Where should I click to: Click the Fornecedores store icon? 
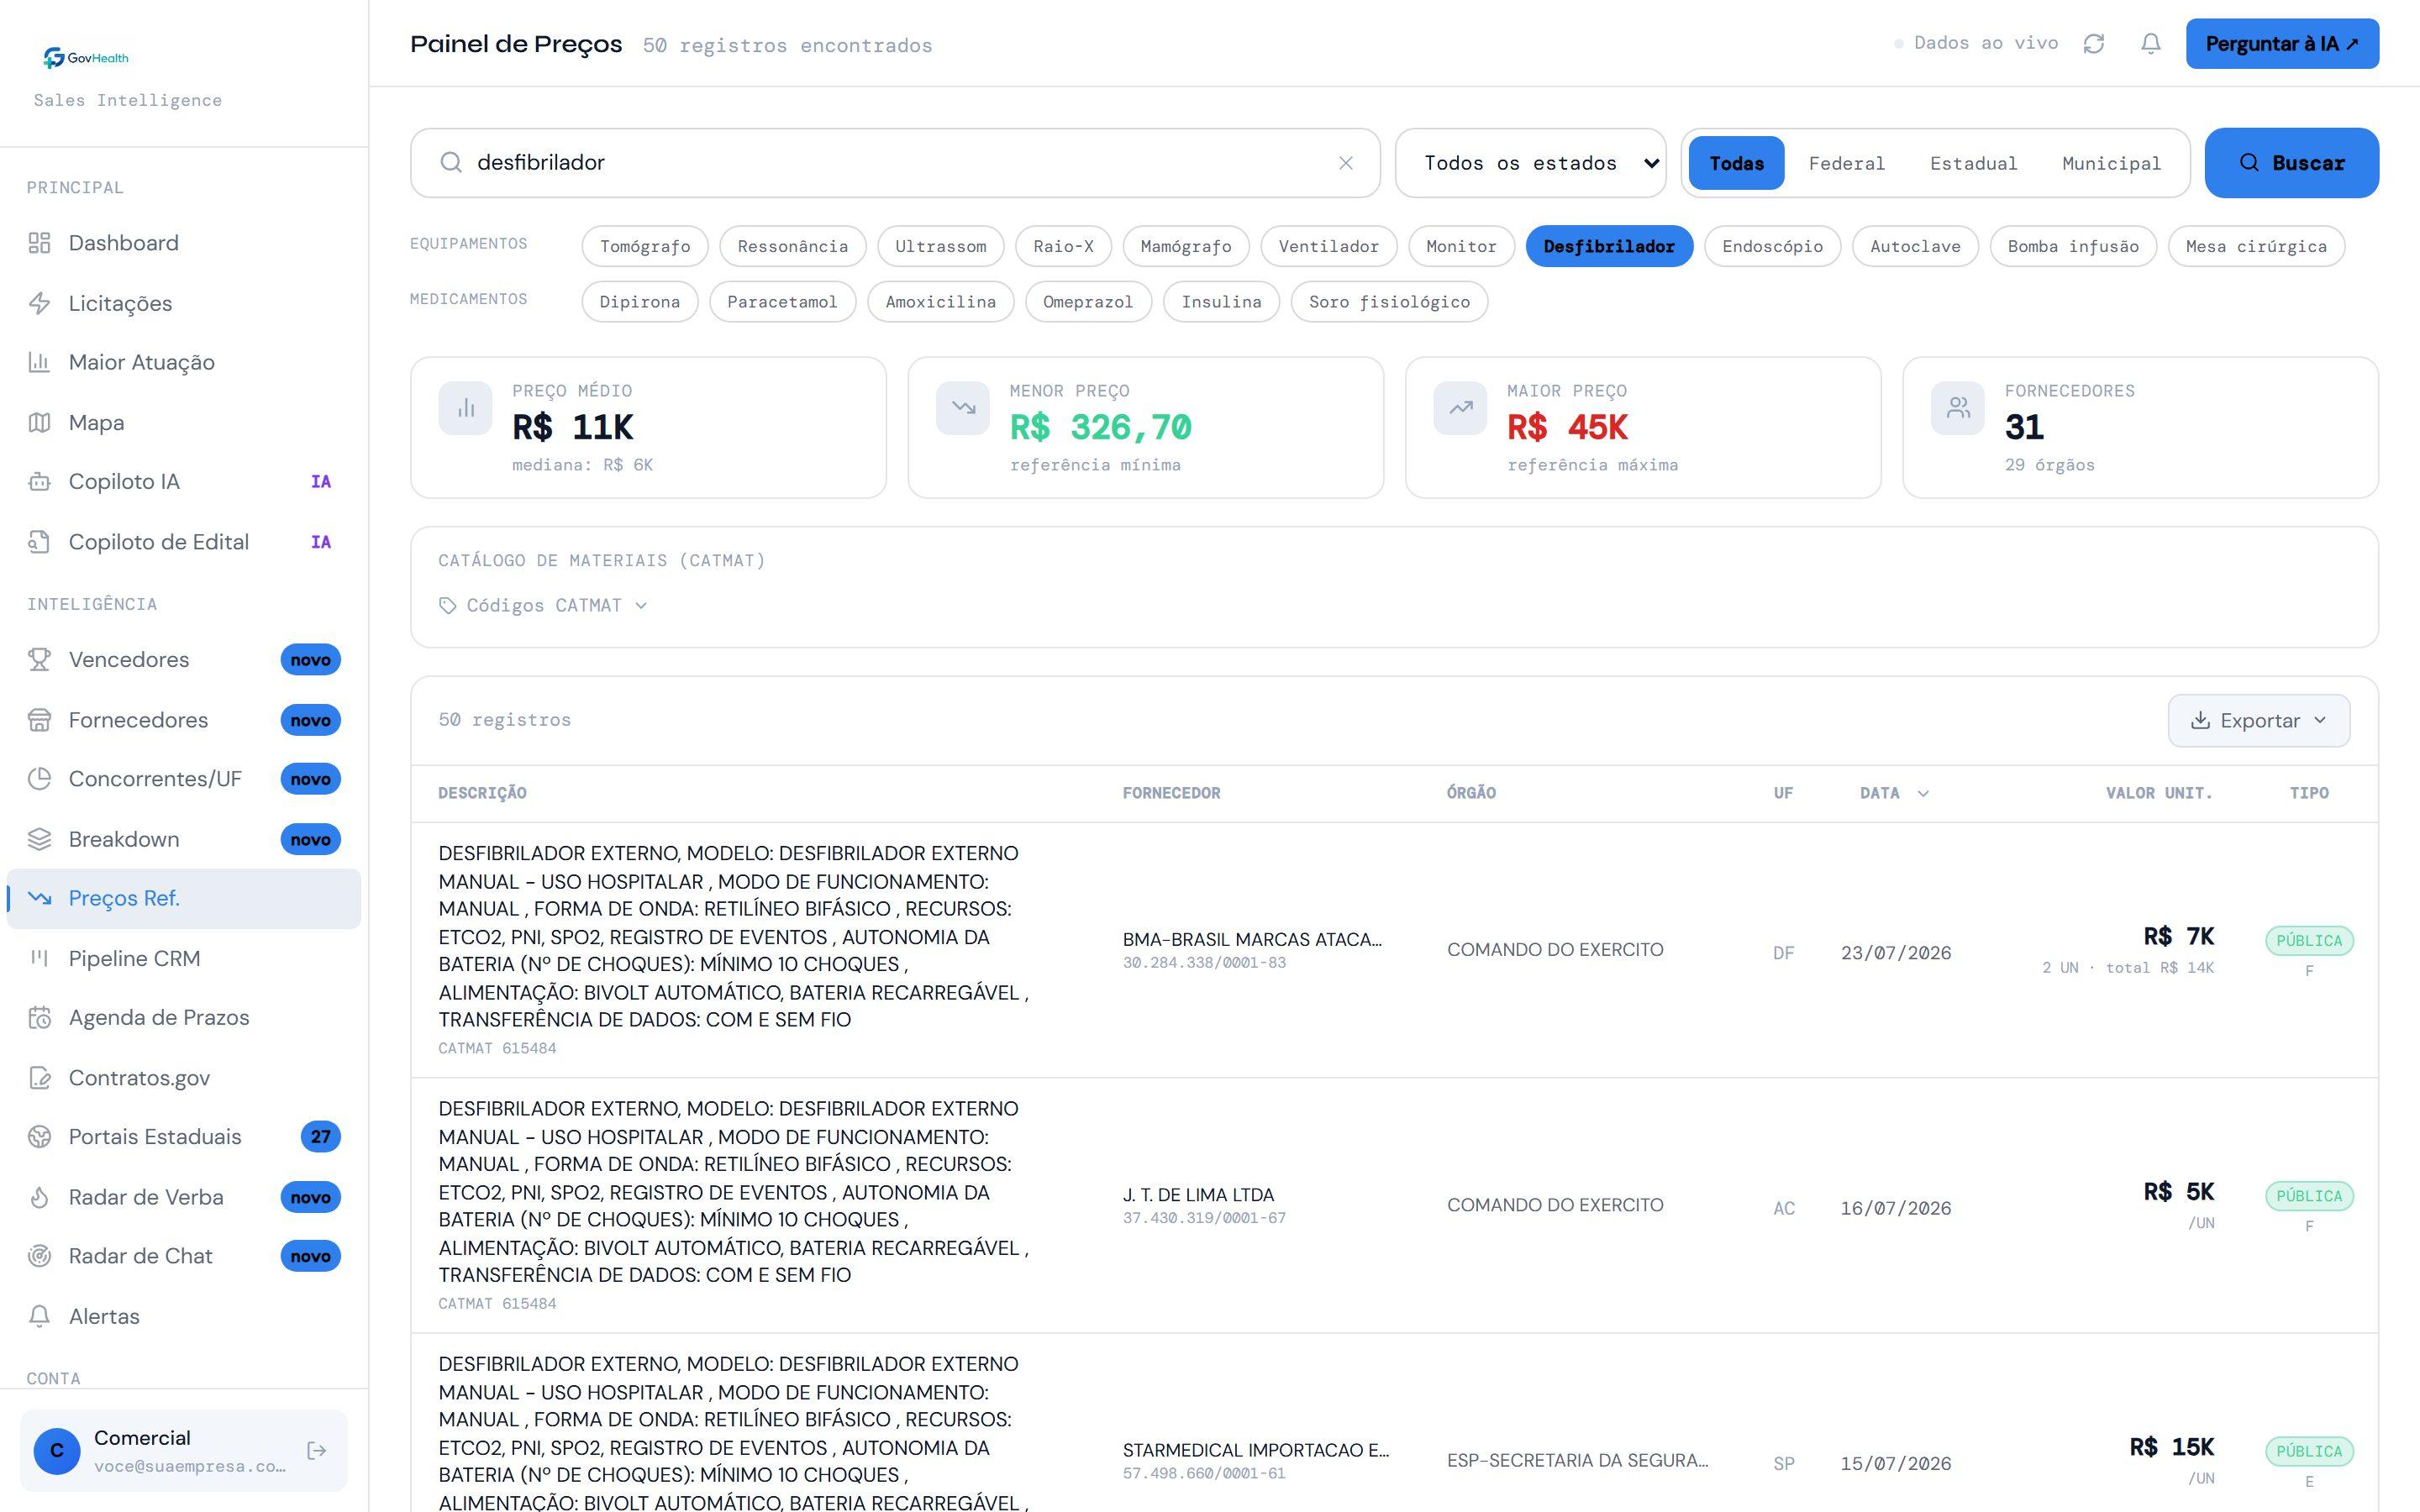pyautogui.click(x=39, y=720)
